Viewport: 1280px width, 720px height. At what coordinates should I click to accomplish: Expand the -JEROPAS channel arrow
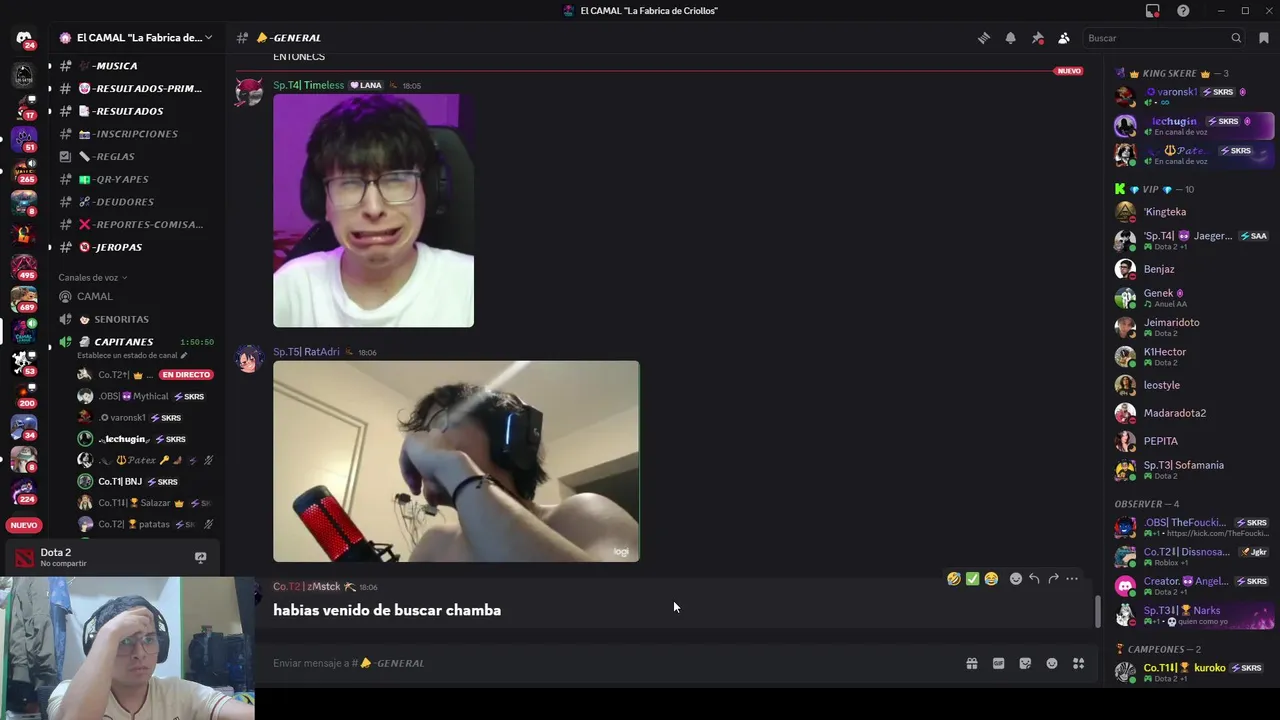pyautogui.click(x=50, y=247)
